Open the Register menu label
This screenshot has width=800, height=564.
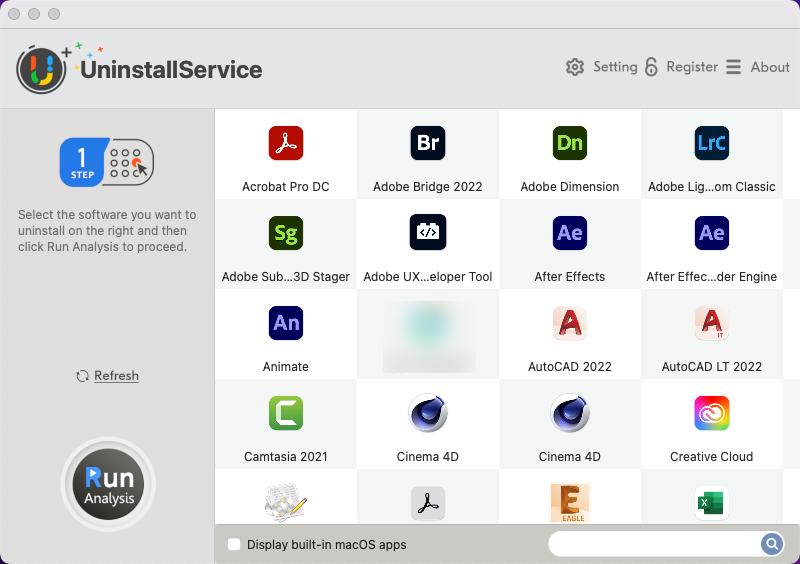[692, 67]
